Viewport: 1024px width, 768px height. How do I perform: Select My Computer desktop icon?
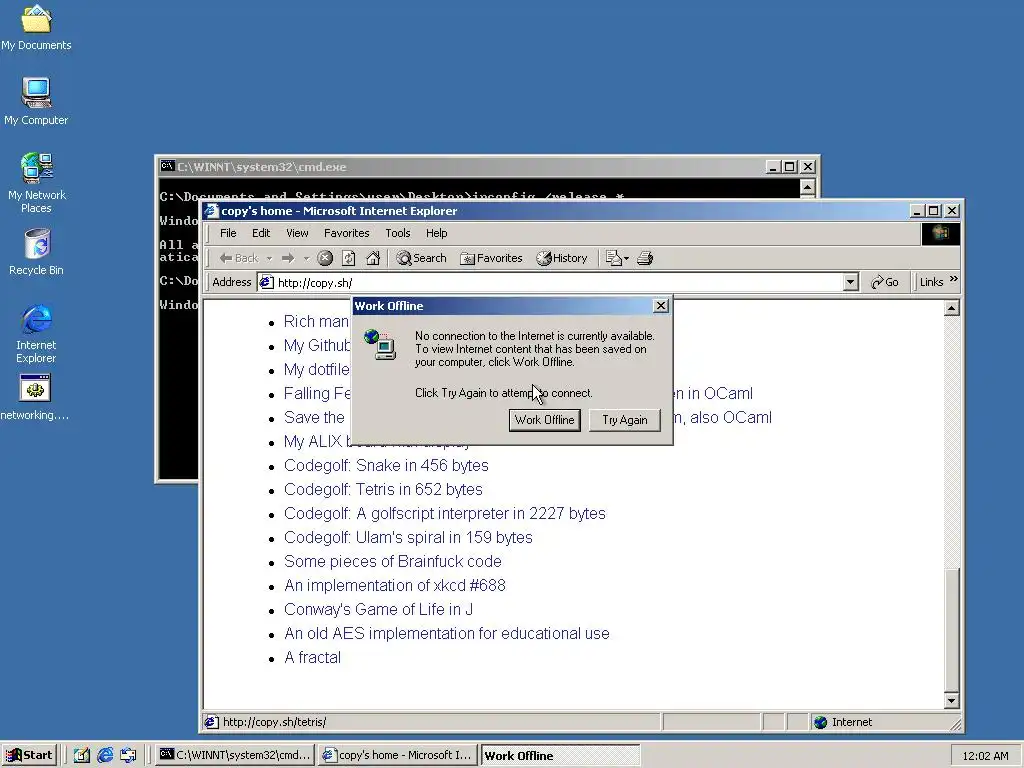click(x=36, y=101)
